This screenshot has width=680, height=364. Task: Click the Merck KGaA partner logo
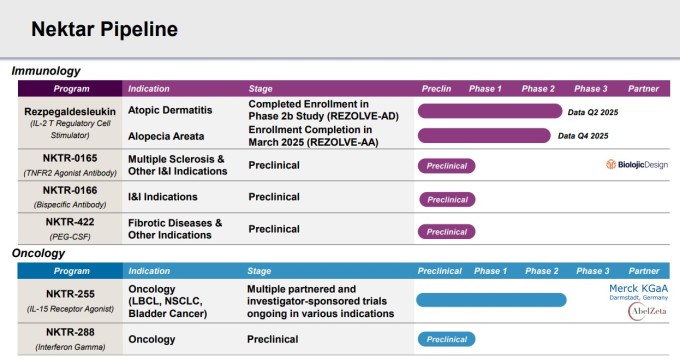[x=638, y=292]
